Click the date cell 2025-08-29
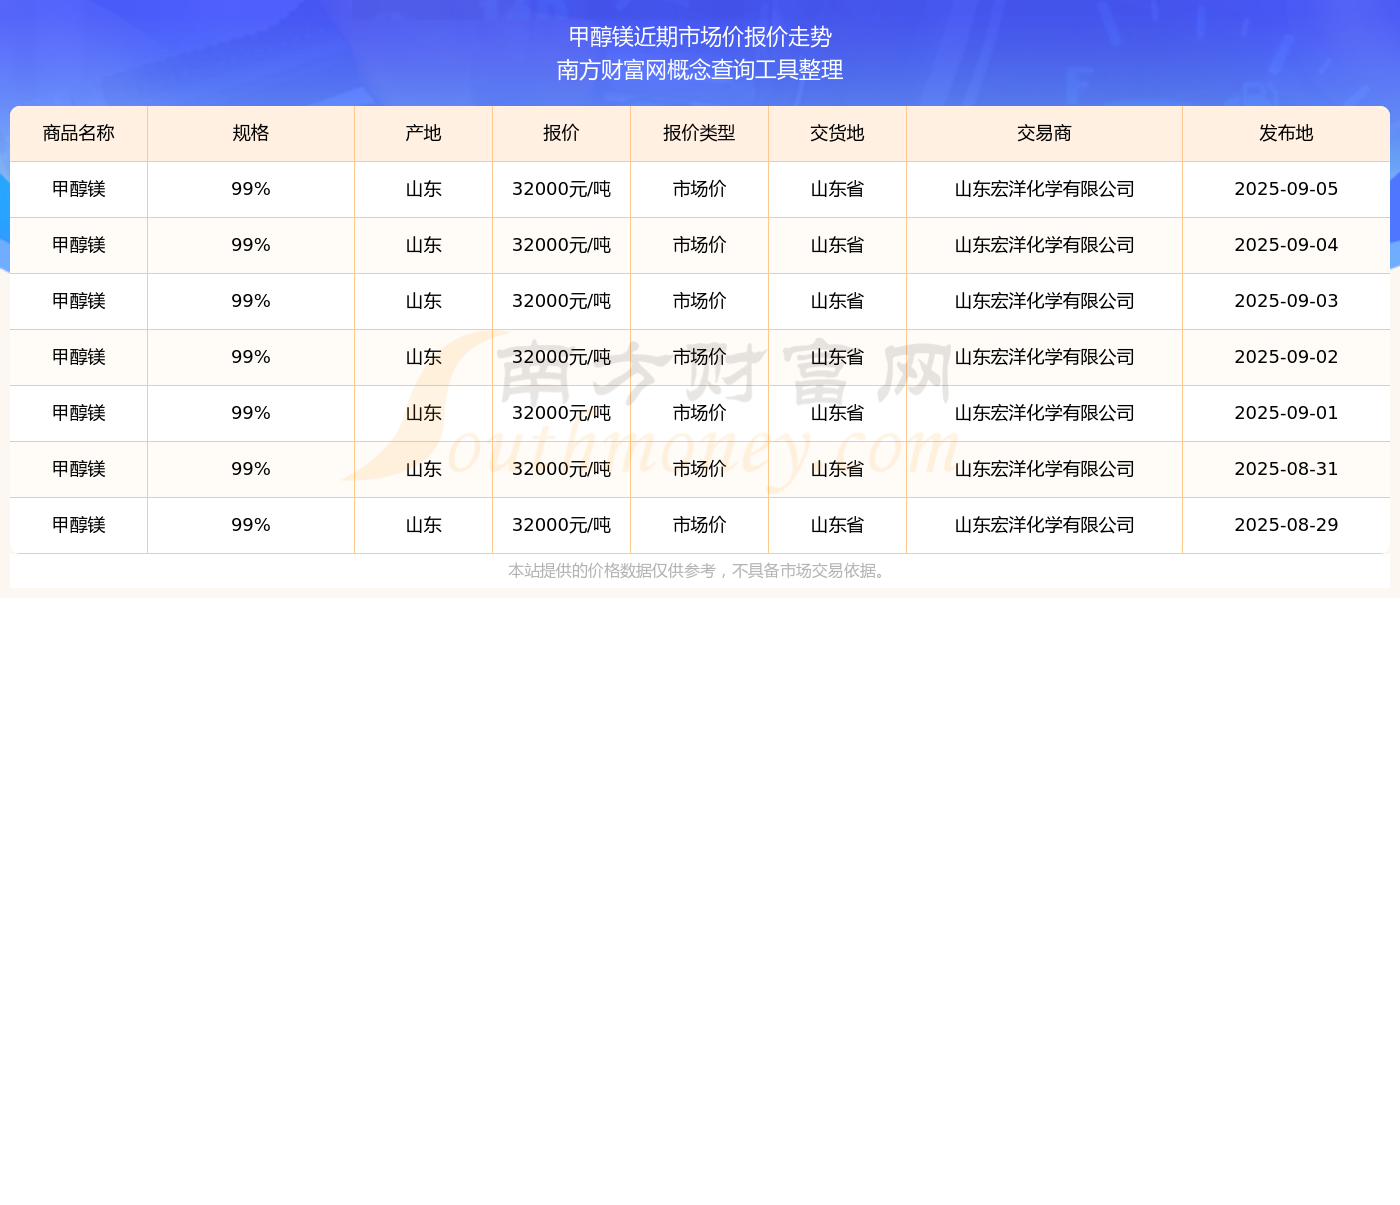Viewport: 1400px width, 1205px height. pos(1286,526)
